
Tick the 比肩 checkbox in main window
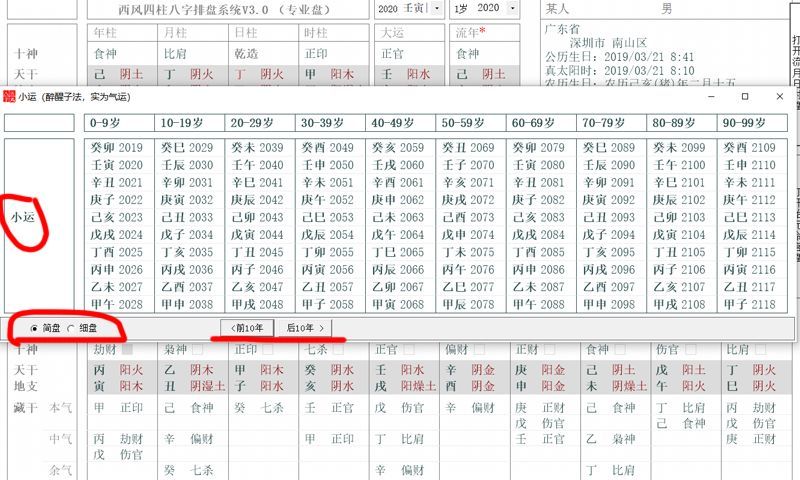click(x=760, y=349)
